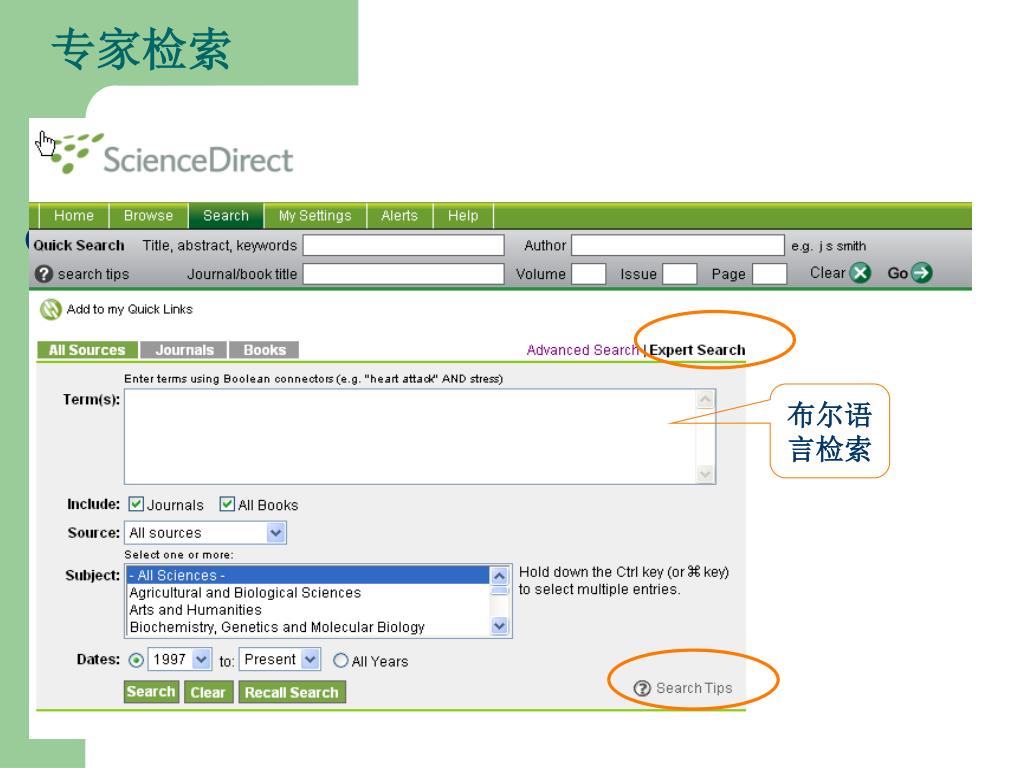Open the Source All sources dropdown

(205, 533)
